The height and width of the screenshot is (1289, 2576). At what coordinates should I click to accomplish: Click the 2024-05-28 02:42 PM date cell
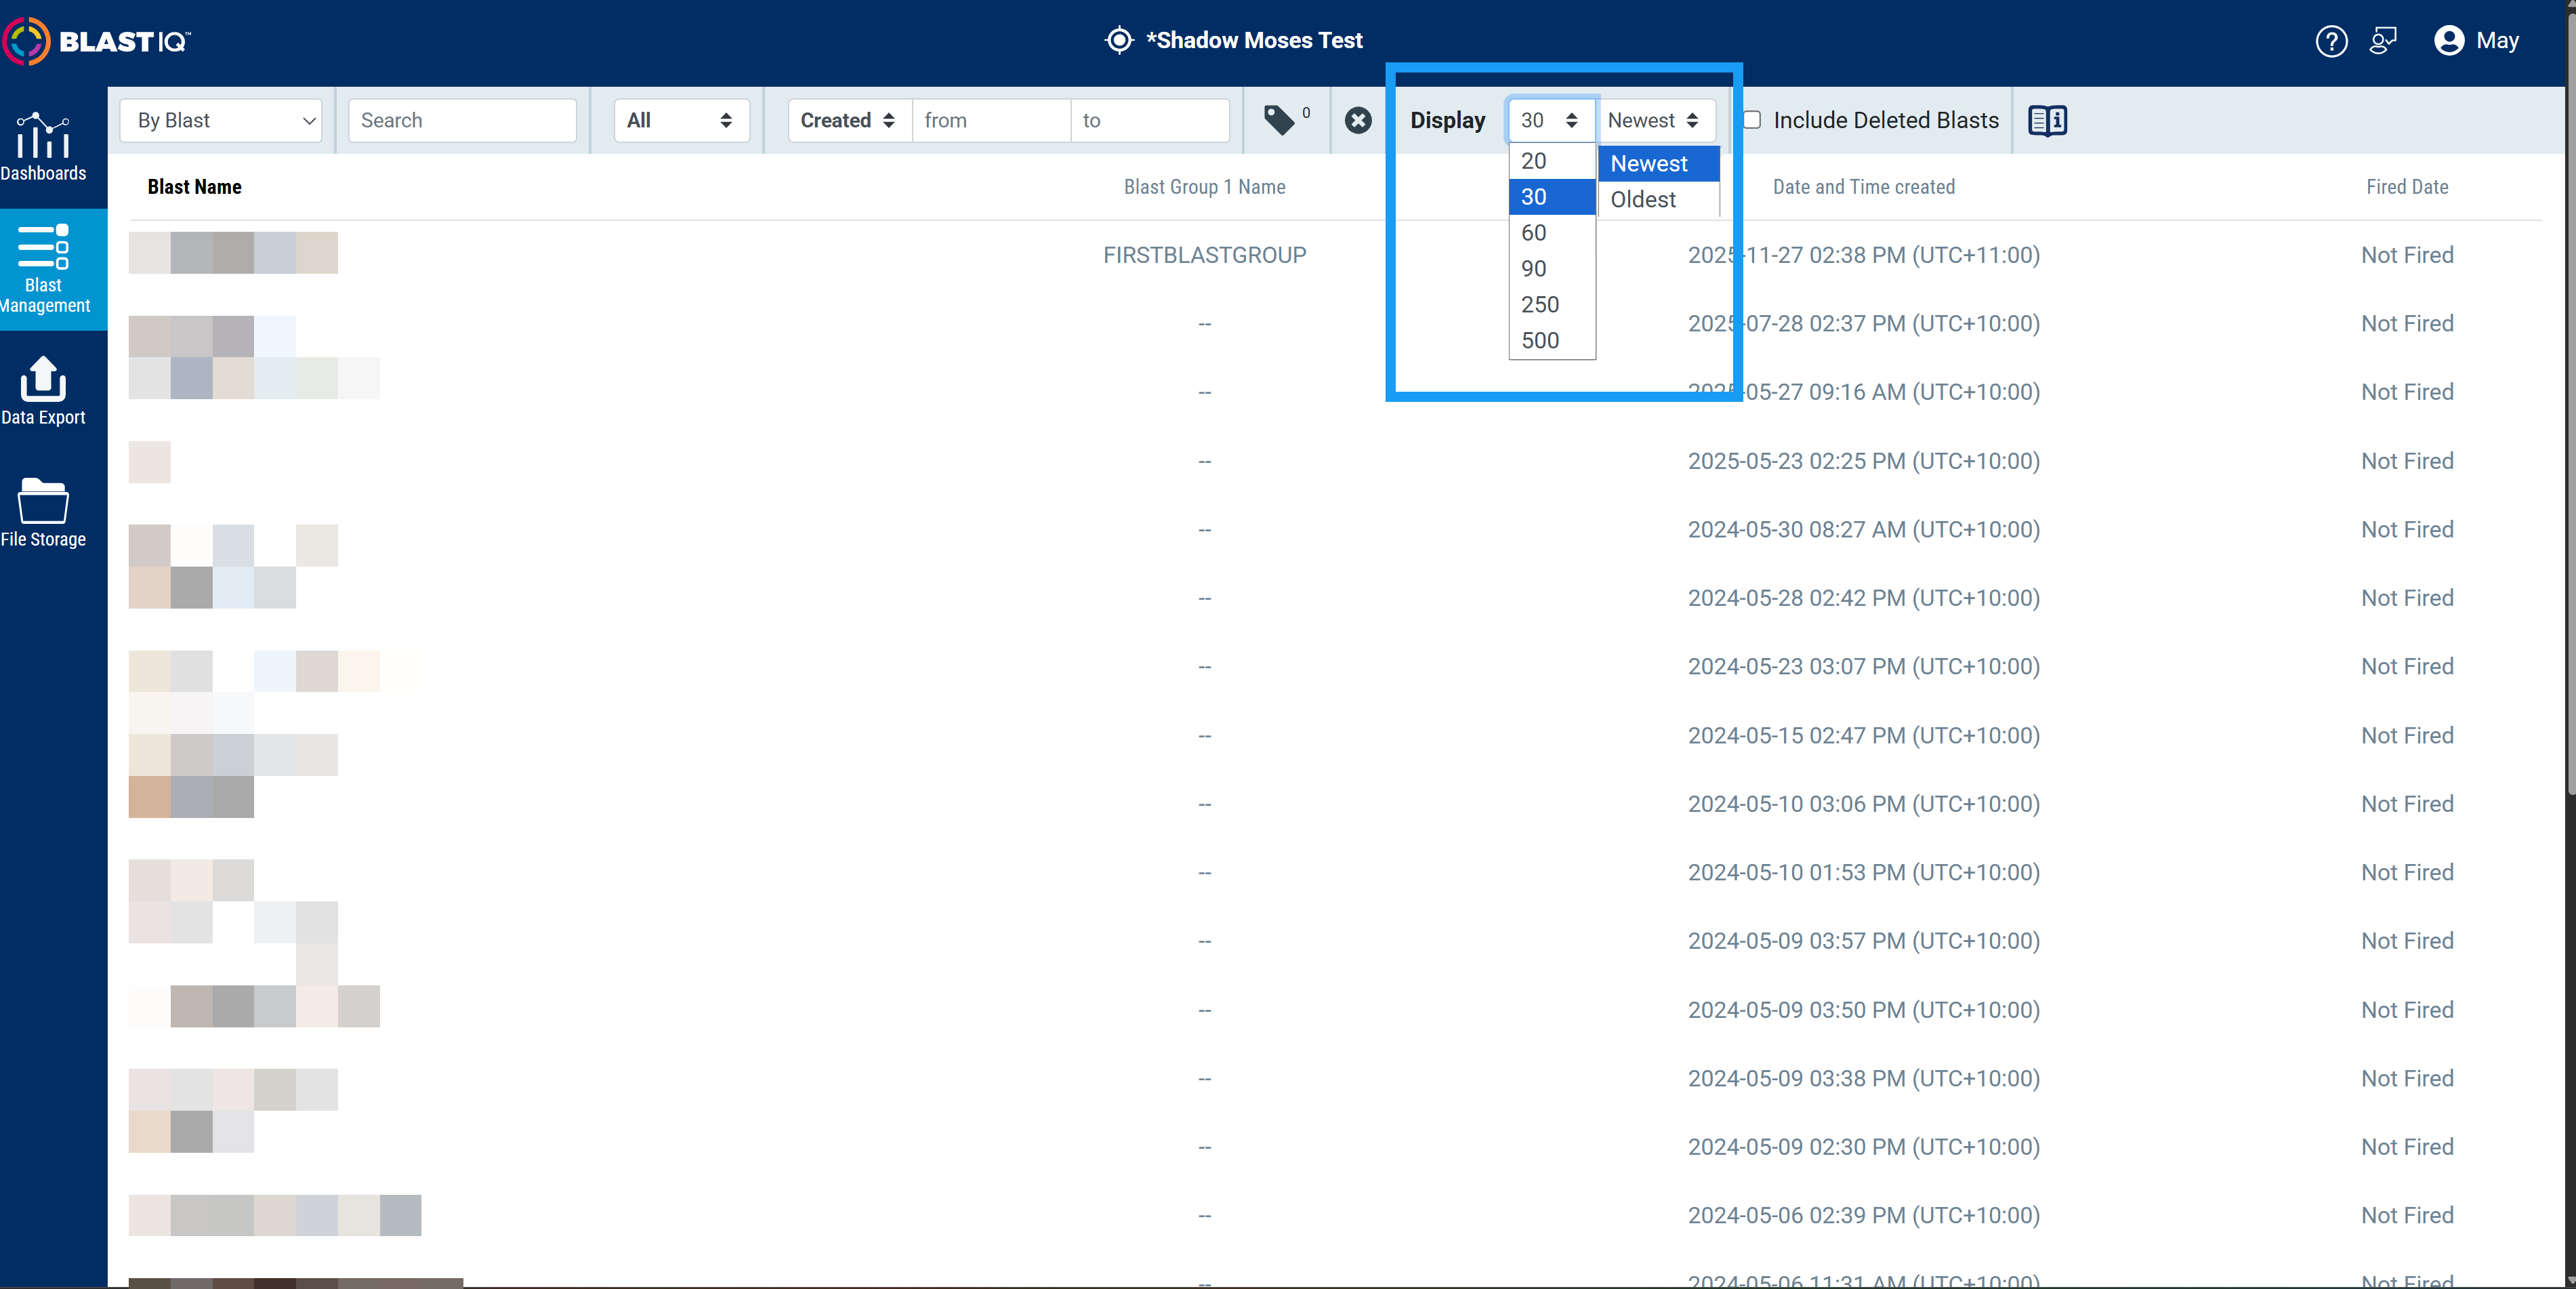(1863, 598)
